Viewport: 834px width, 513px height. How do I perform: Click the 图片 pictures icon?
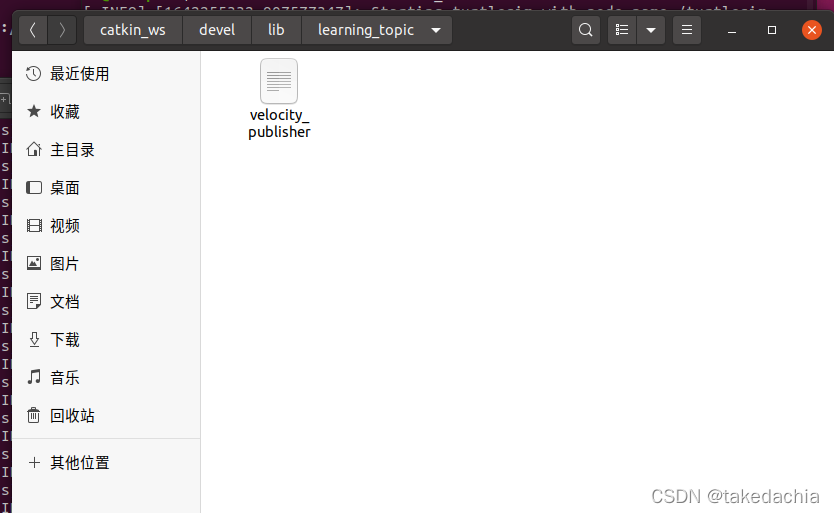point(34,263)
